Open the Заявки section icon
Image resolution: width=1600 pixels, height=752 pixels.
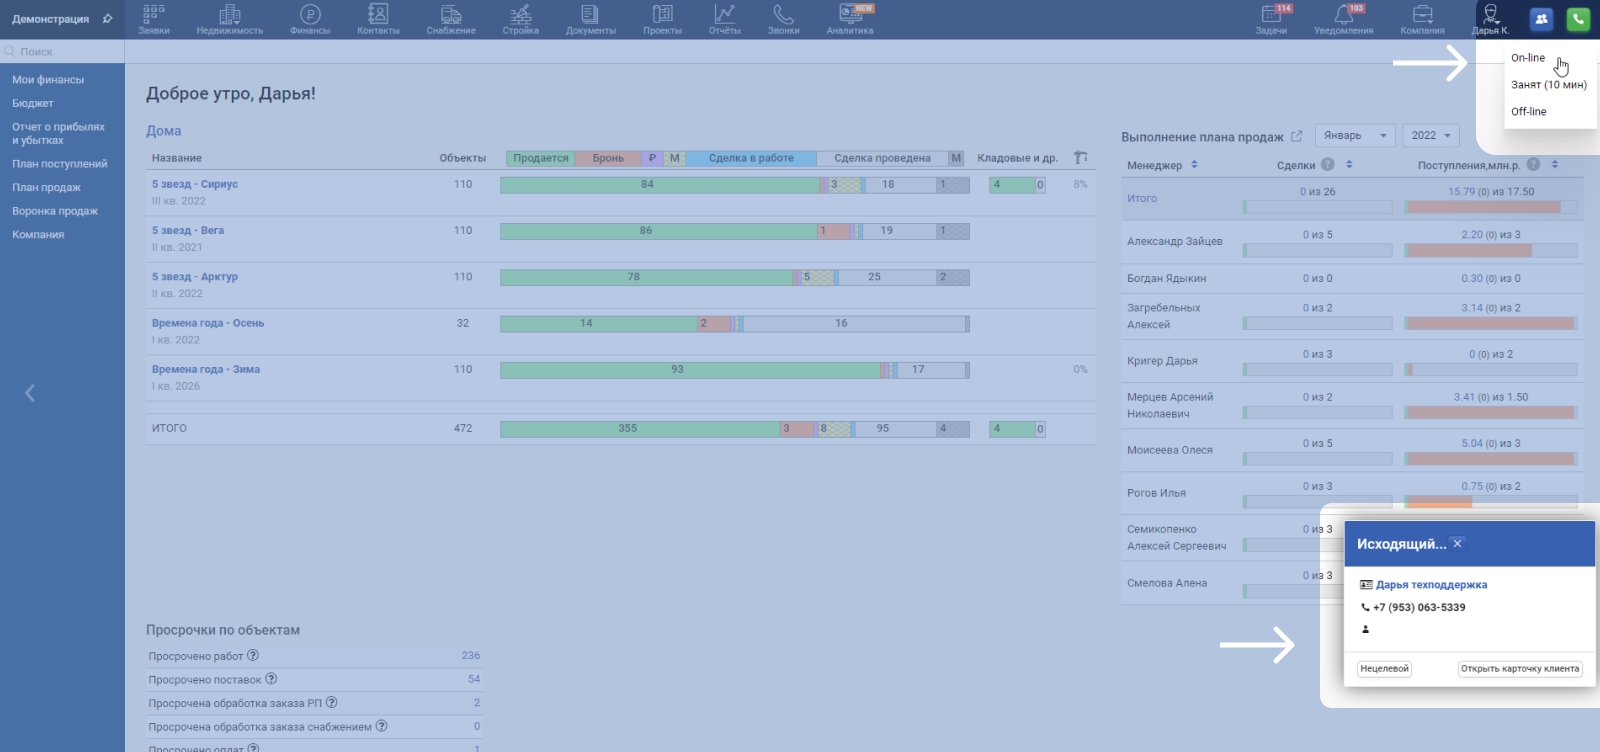point(153,15)
